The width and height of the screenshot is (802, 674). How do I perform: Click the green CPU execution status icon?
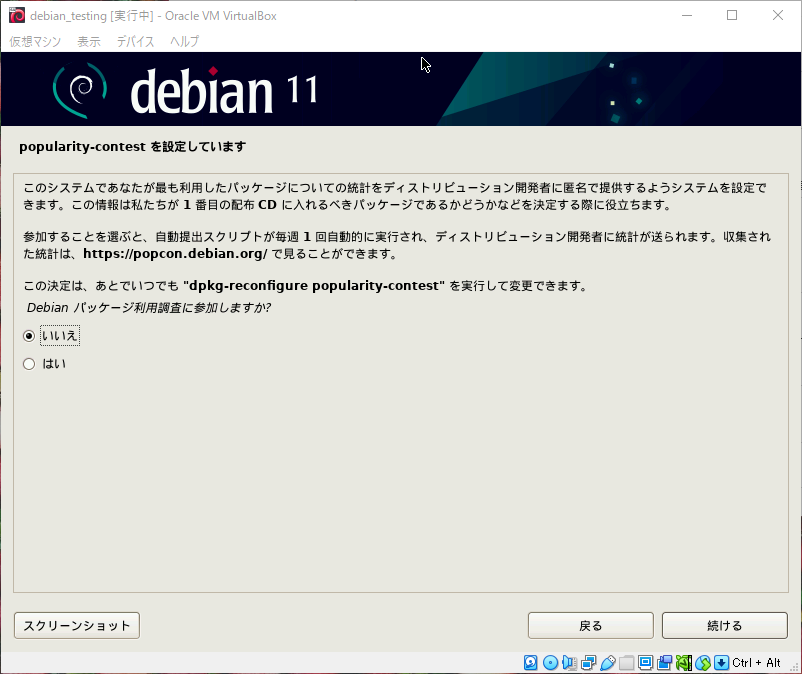684,663
